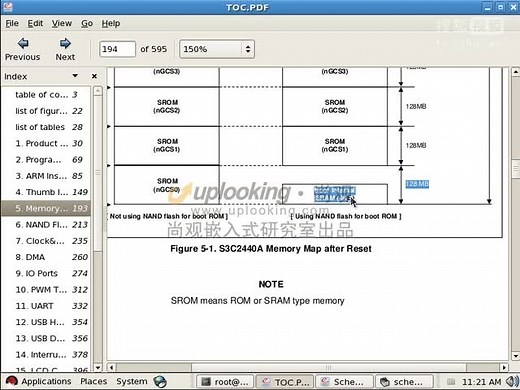
Task: Jump to '8. DMA' chapter
Action: pyautogui.click(x=46, y=257)
